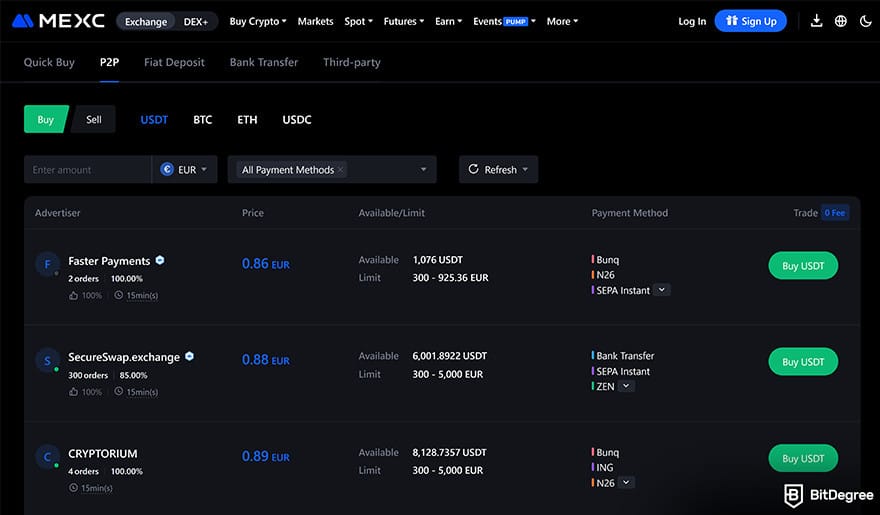This screenshot has width=880, height=515.
Task: Expand CRYPTORIUM payment methods
Action: pos(626,482)
